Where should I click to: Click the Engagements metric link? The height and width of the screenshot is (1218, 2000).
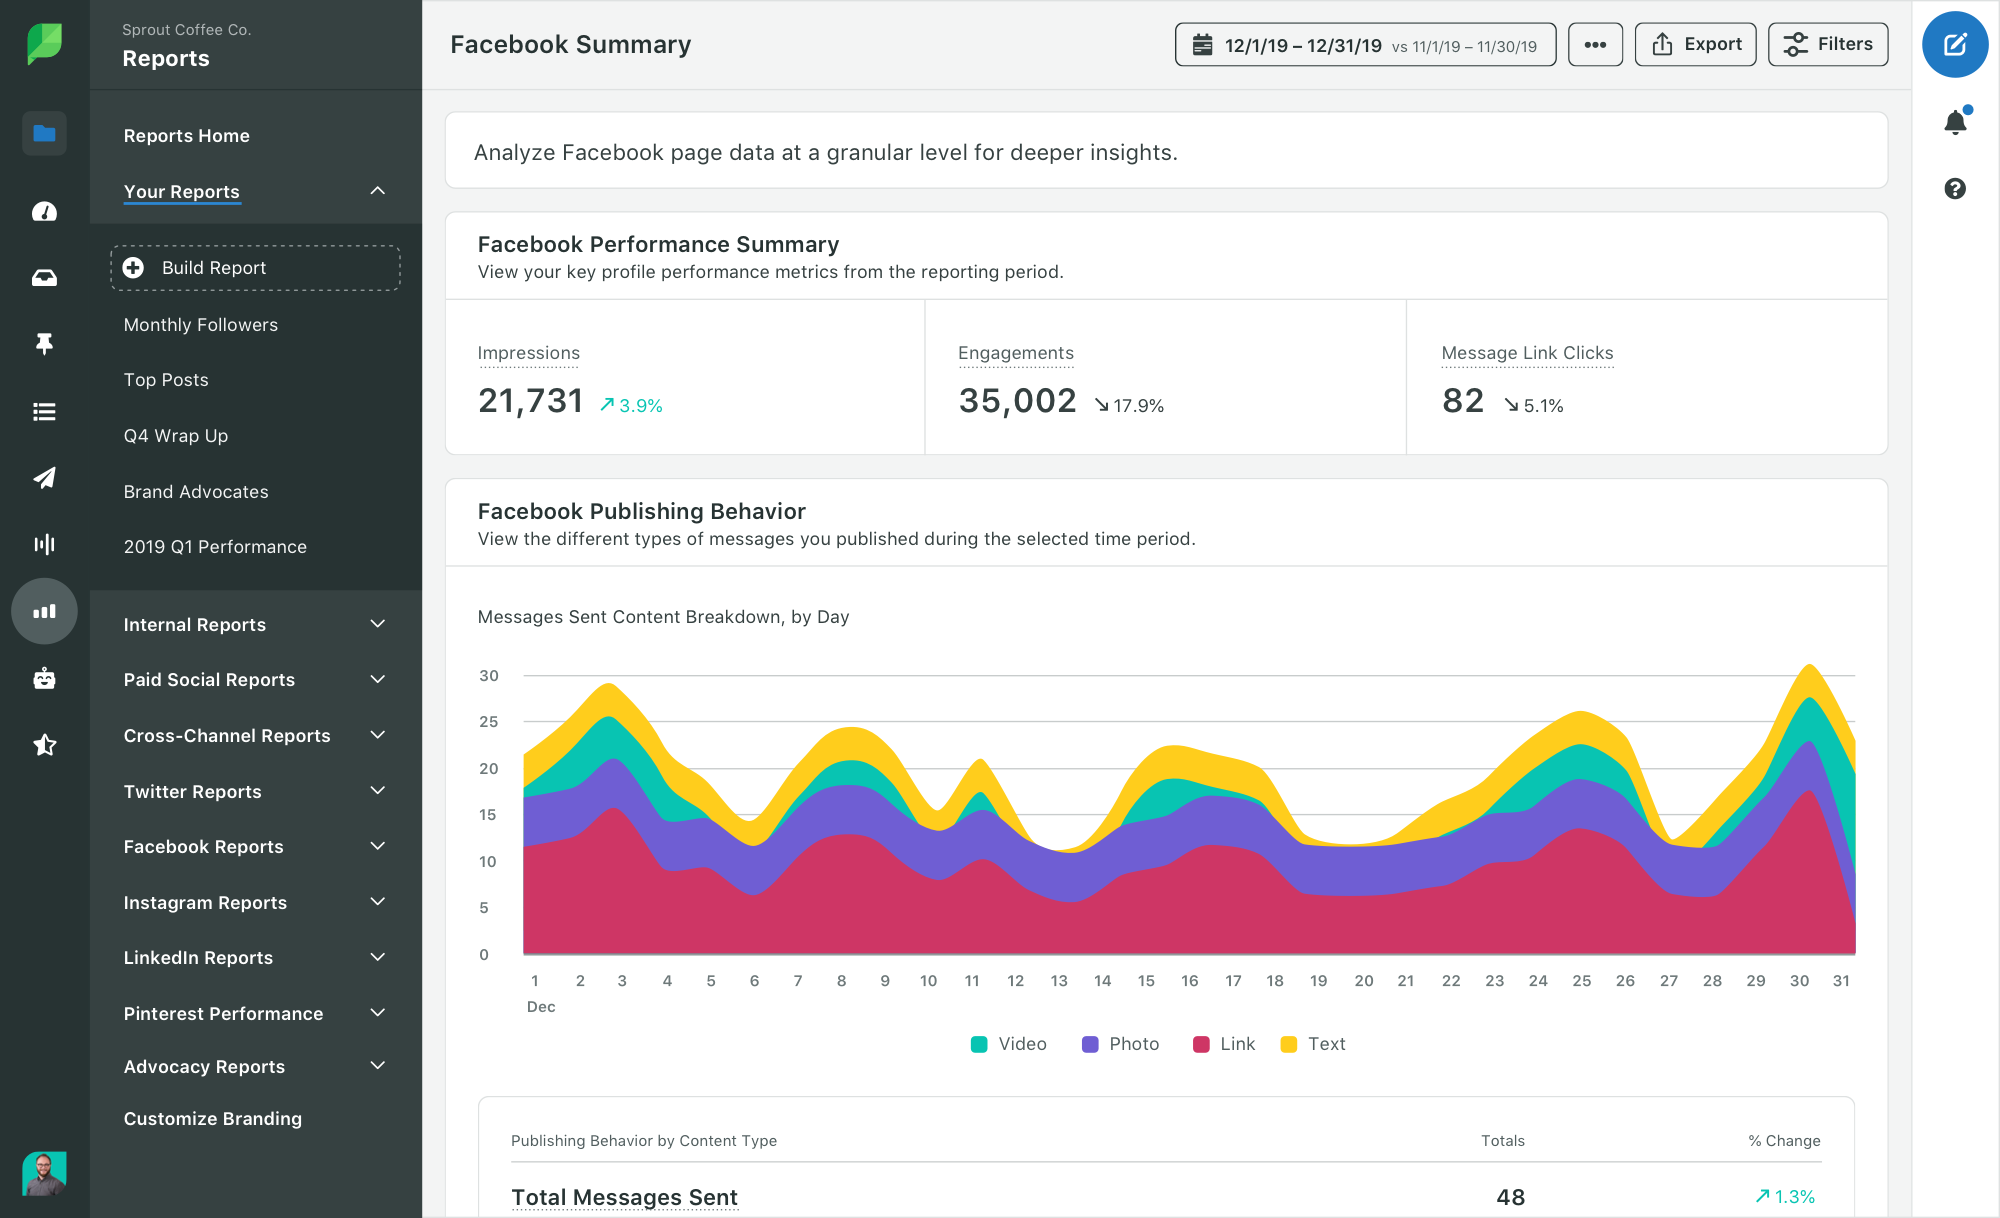pos(1016,351)
